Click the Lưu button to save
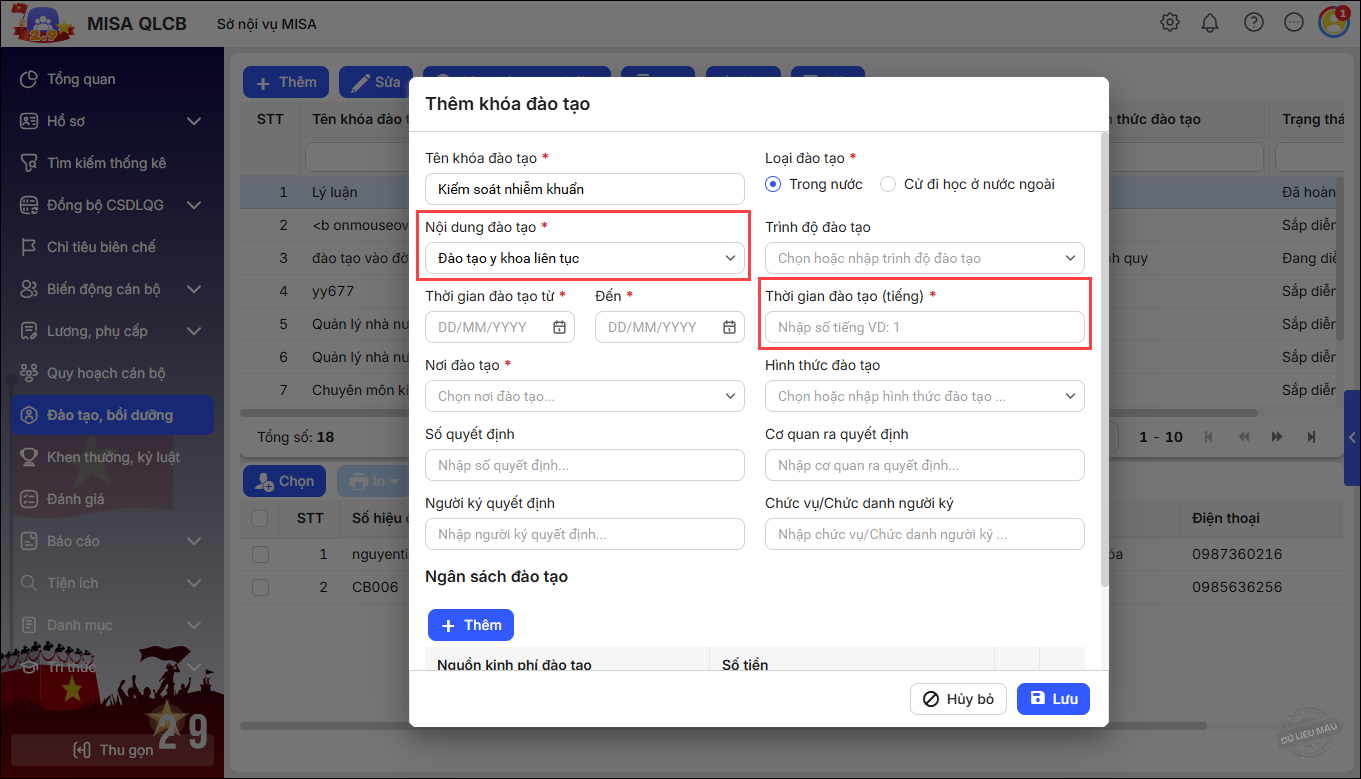Image resolution: width=1361 pixels, height=779 pixels. click(1052, 699)
